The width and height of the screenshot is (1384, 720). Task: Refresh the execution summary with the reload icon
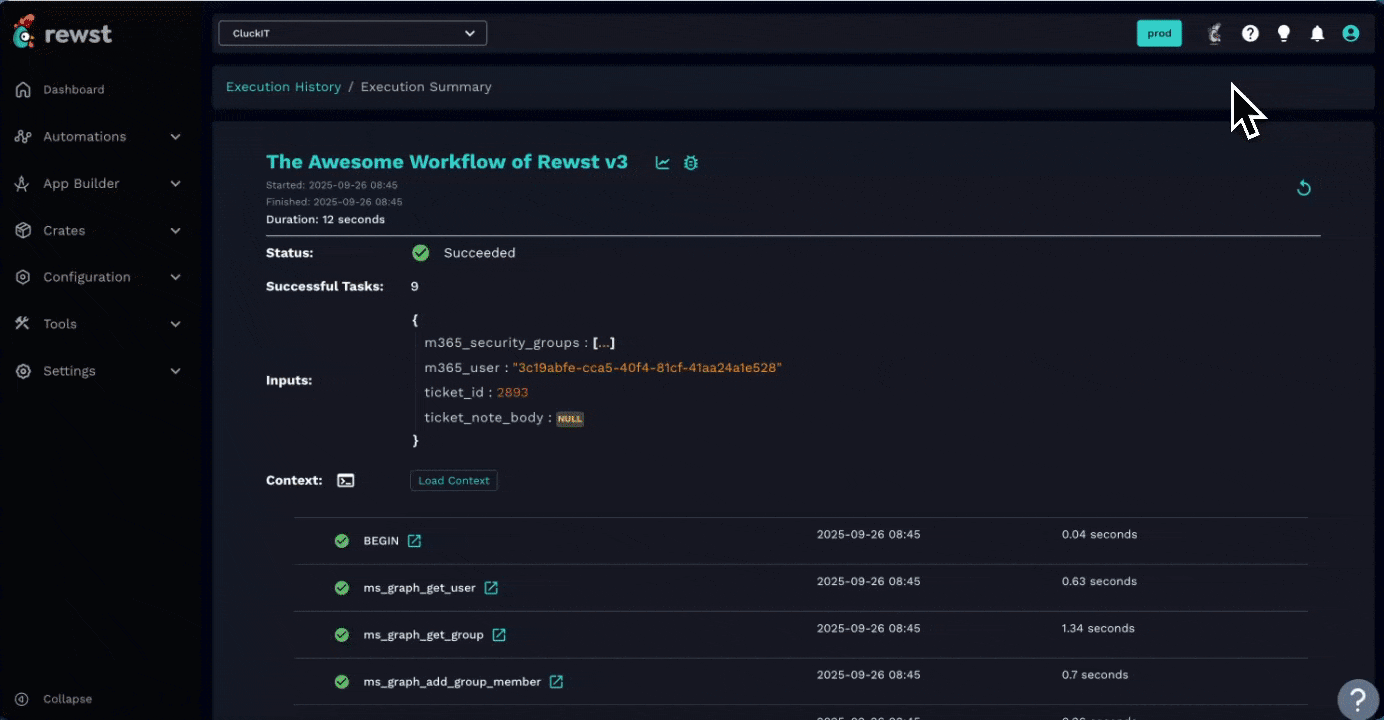[1303, 187]
